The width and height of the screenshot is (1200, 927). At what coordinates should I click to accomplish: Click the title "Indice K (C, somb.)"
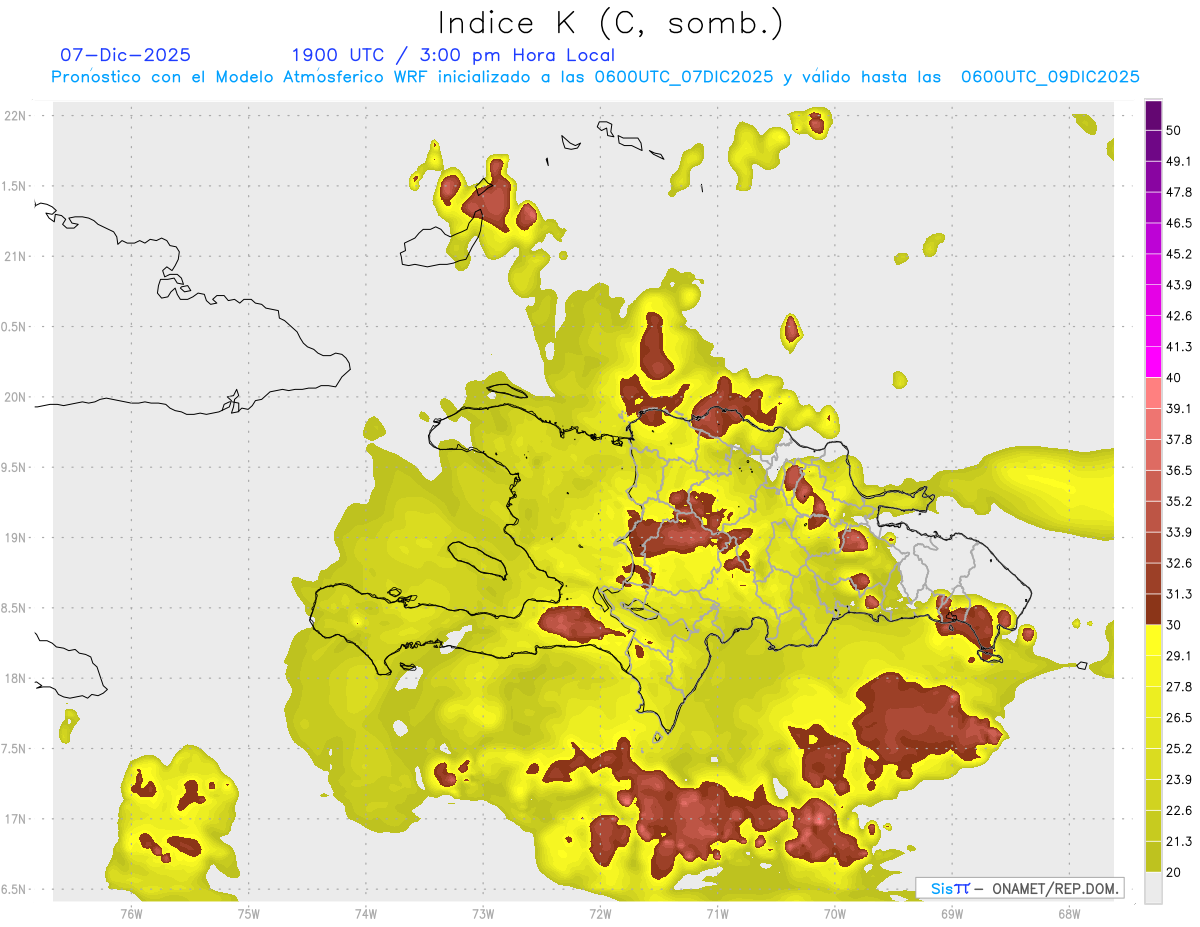pos(611,24)
